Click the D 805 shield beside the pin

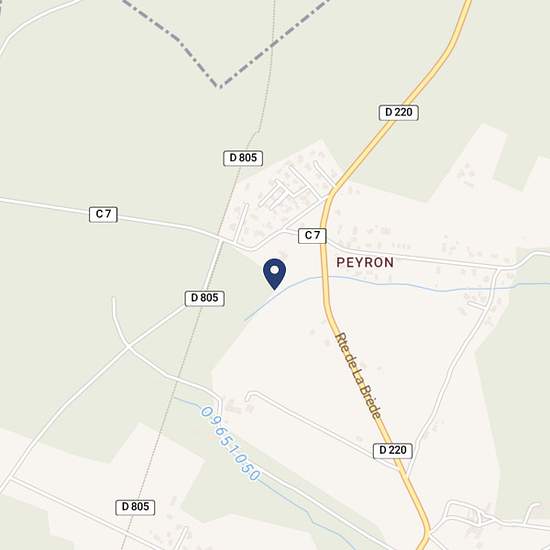(x=204, y=298)
